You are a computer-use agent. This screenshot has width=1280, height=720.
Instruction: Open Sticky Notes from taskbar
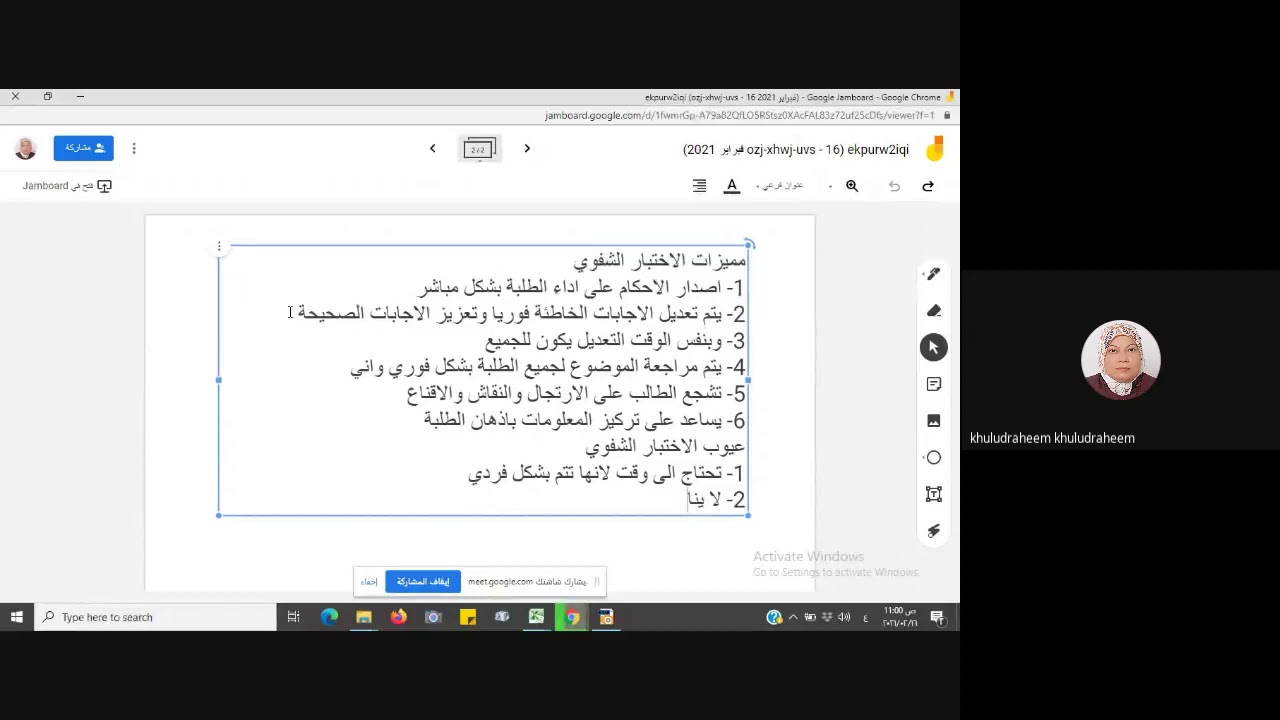point(467,617)
